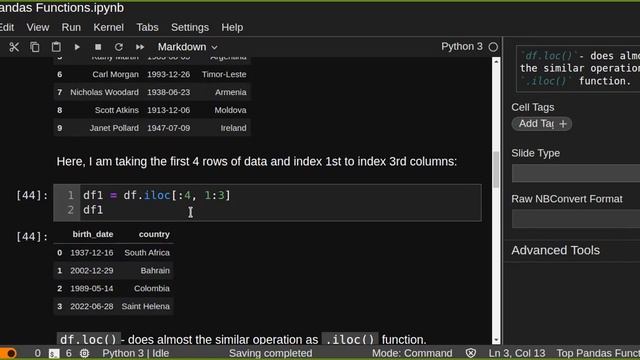Viewport: 640px width, 360px height.
Task: Run the selected cell
Action: point(77,47)
